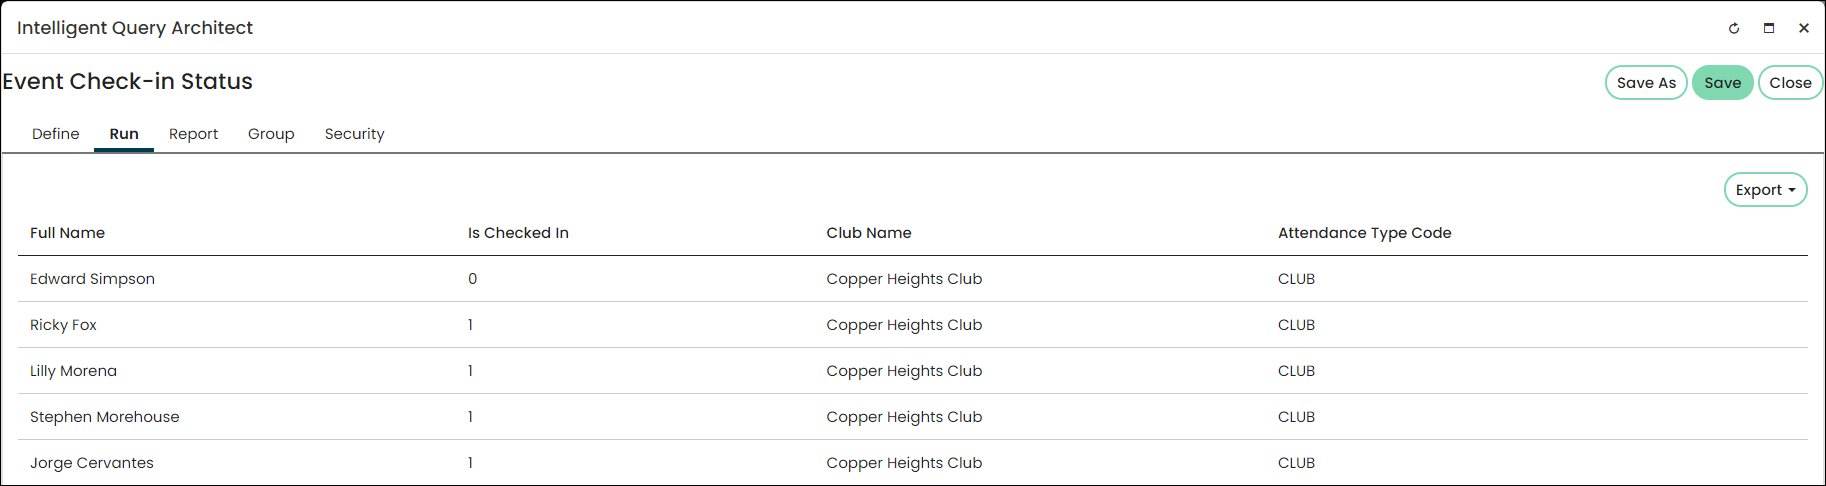Image resolution: width=1826 pixels, height=486 pixels.
Task: Select the Edward Simpson row
Action: (x=912, y=279)
